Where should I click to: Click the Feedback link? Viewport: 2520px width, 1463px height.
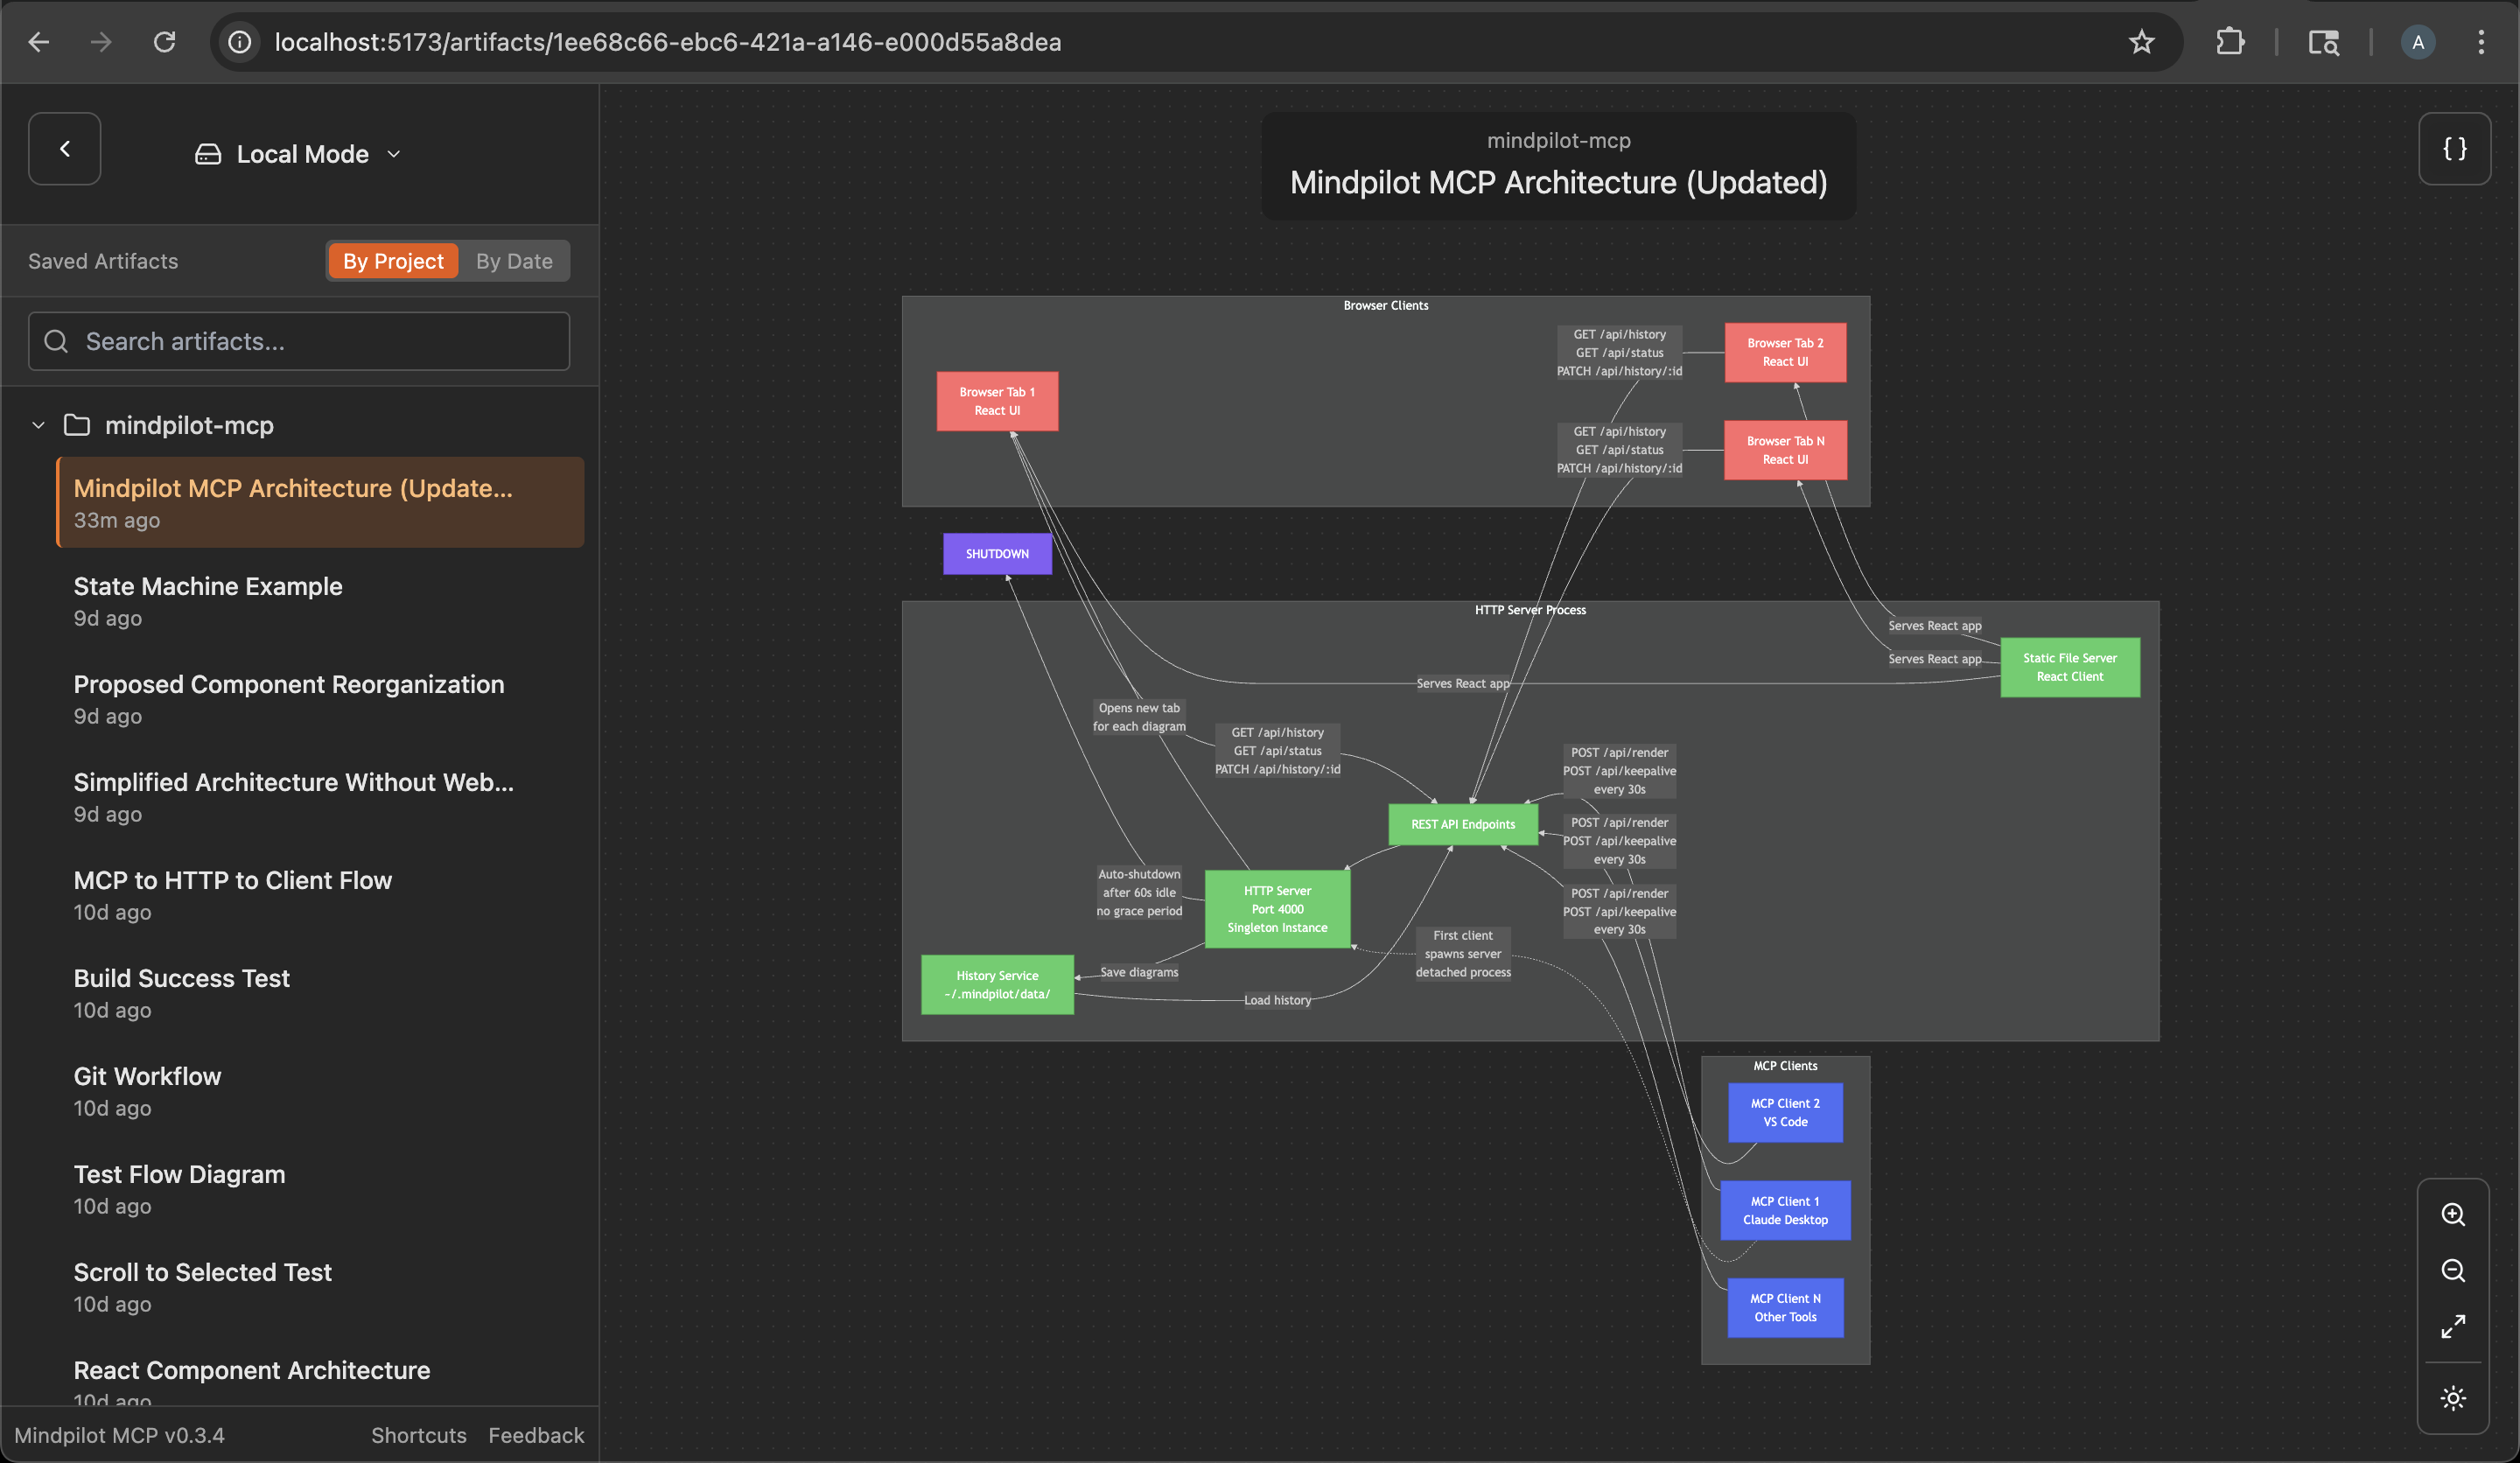tap(536, 1435)
